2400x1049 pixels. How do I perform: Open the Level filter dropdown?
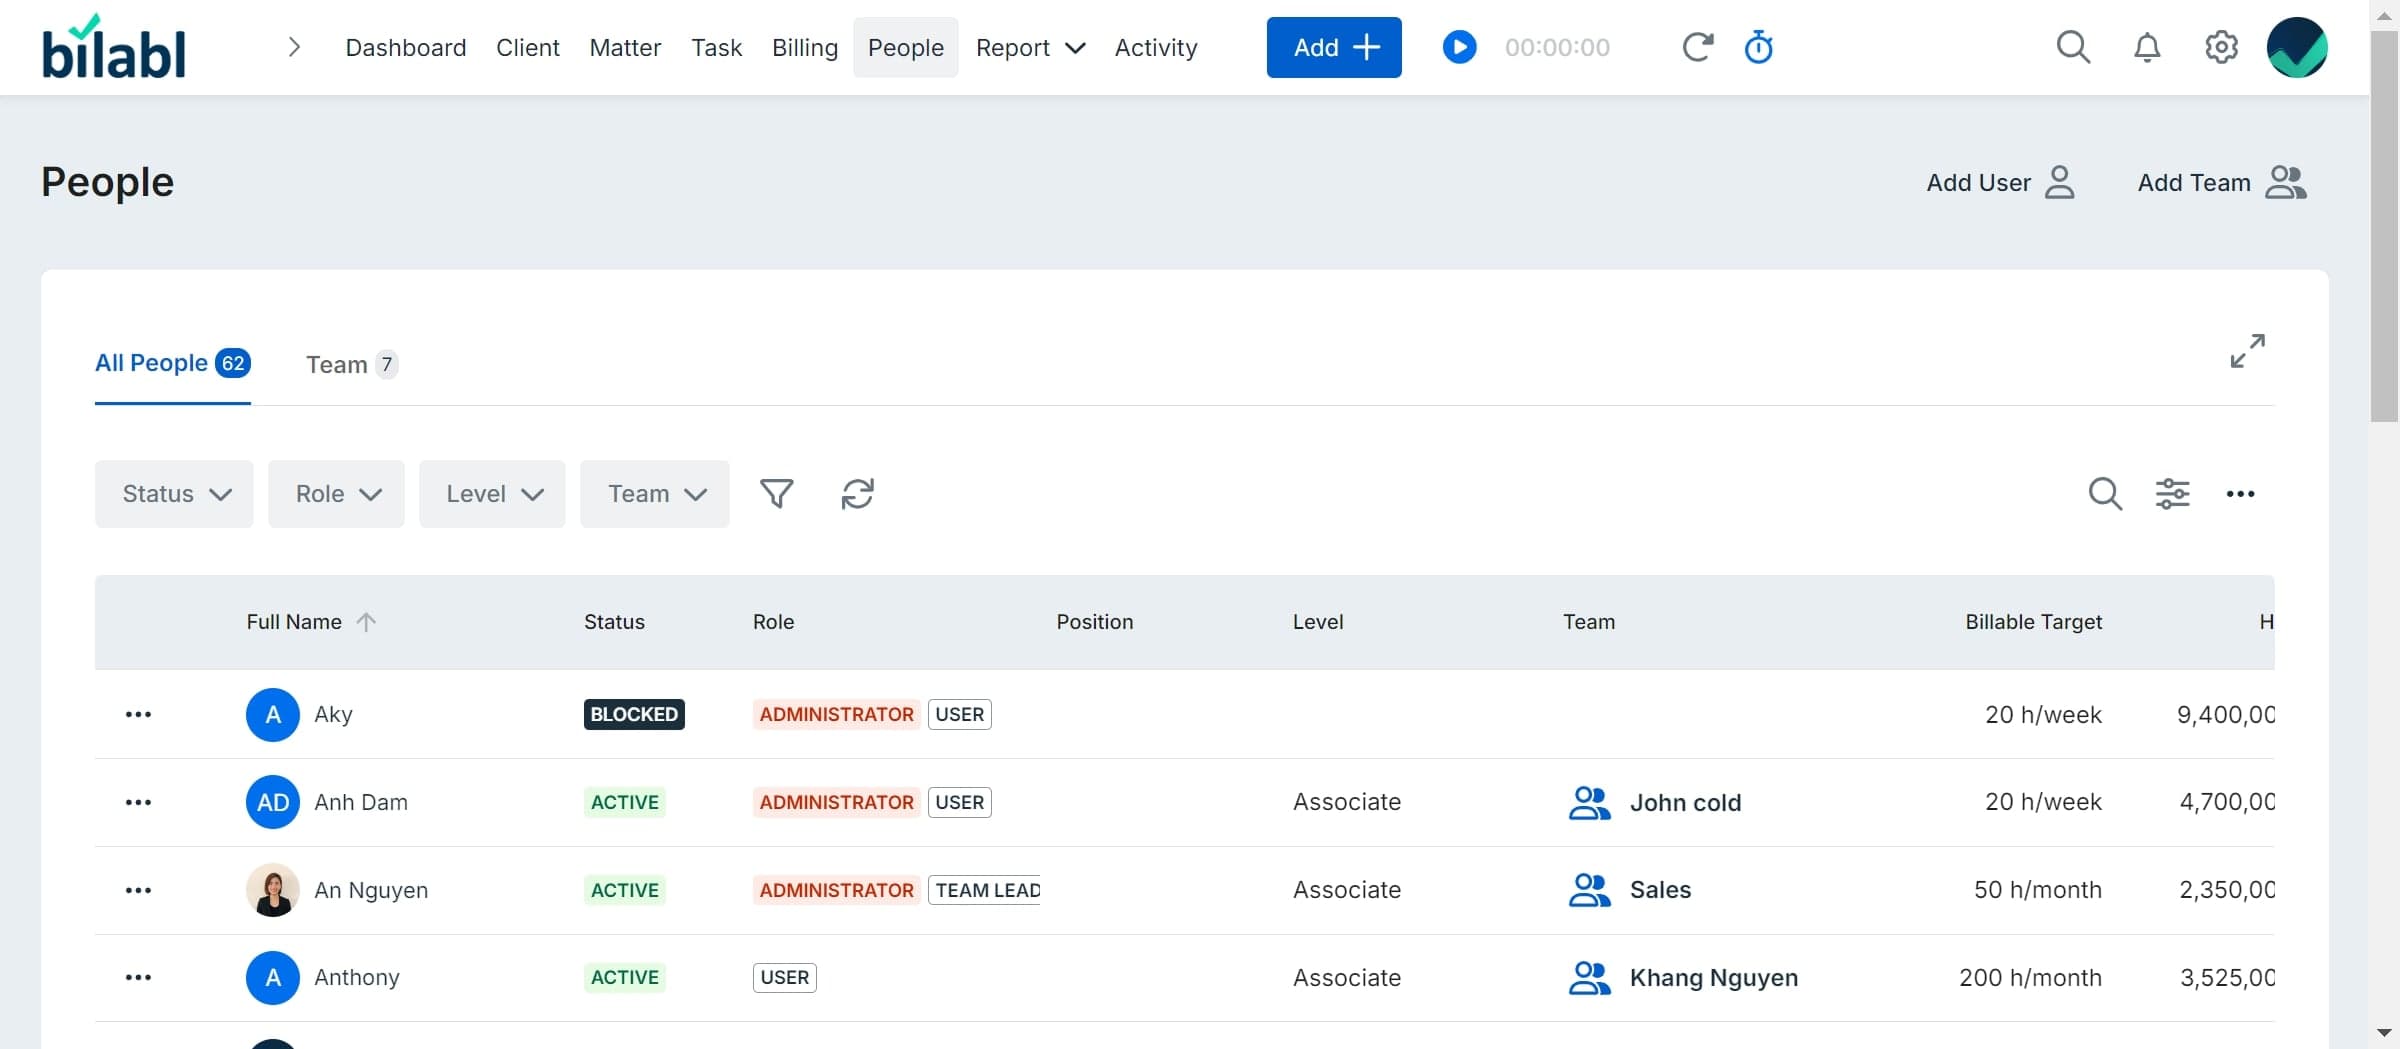(x=492, y=493)
